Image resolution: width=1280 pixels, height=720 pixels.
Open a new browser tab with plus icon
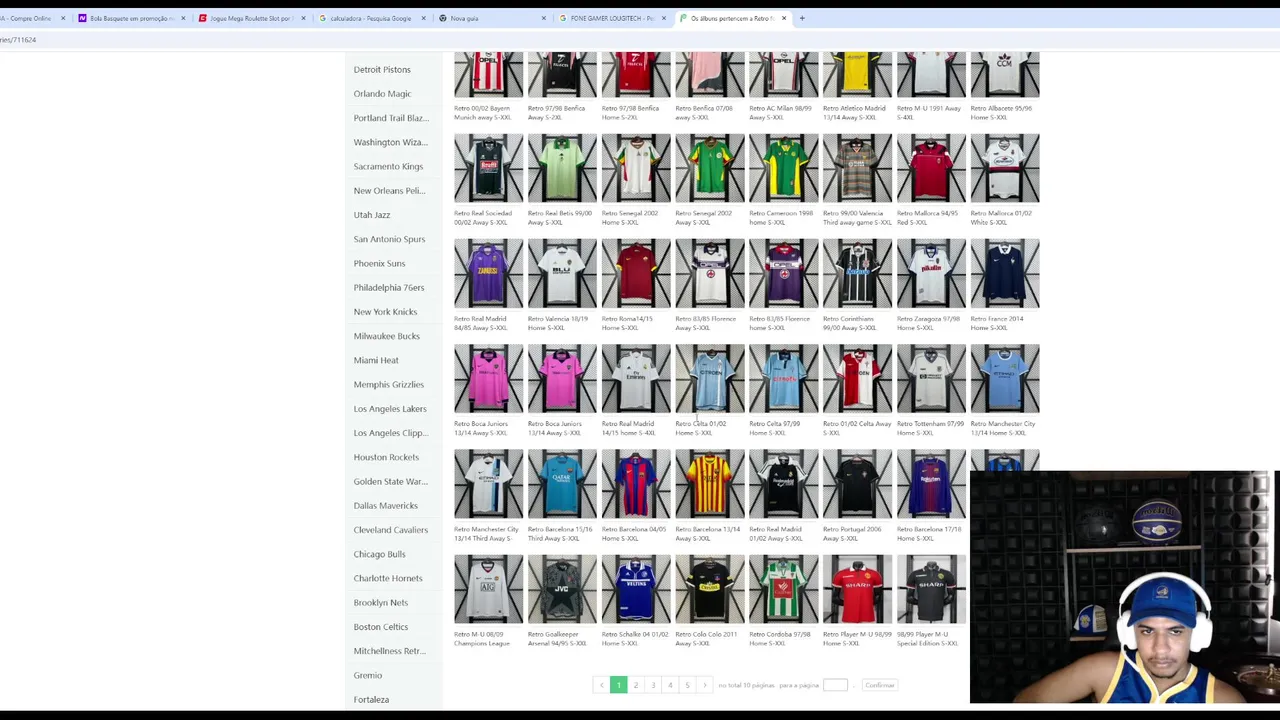pos(802,18)
